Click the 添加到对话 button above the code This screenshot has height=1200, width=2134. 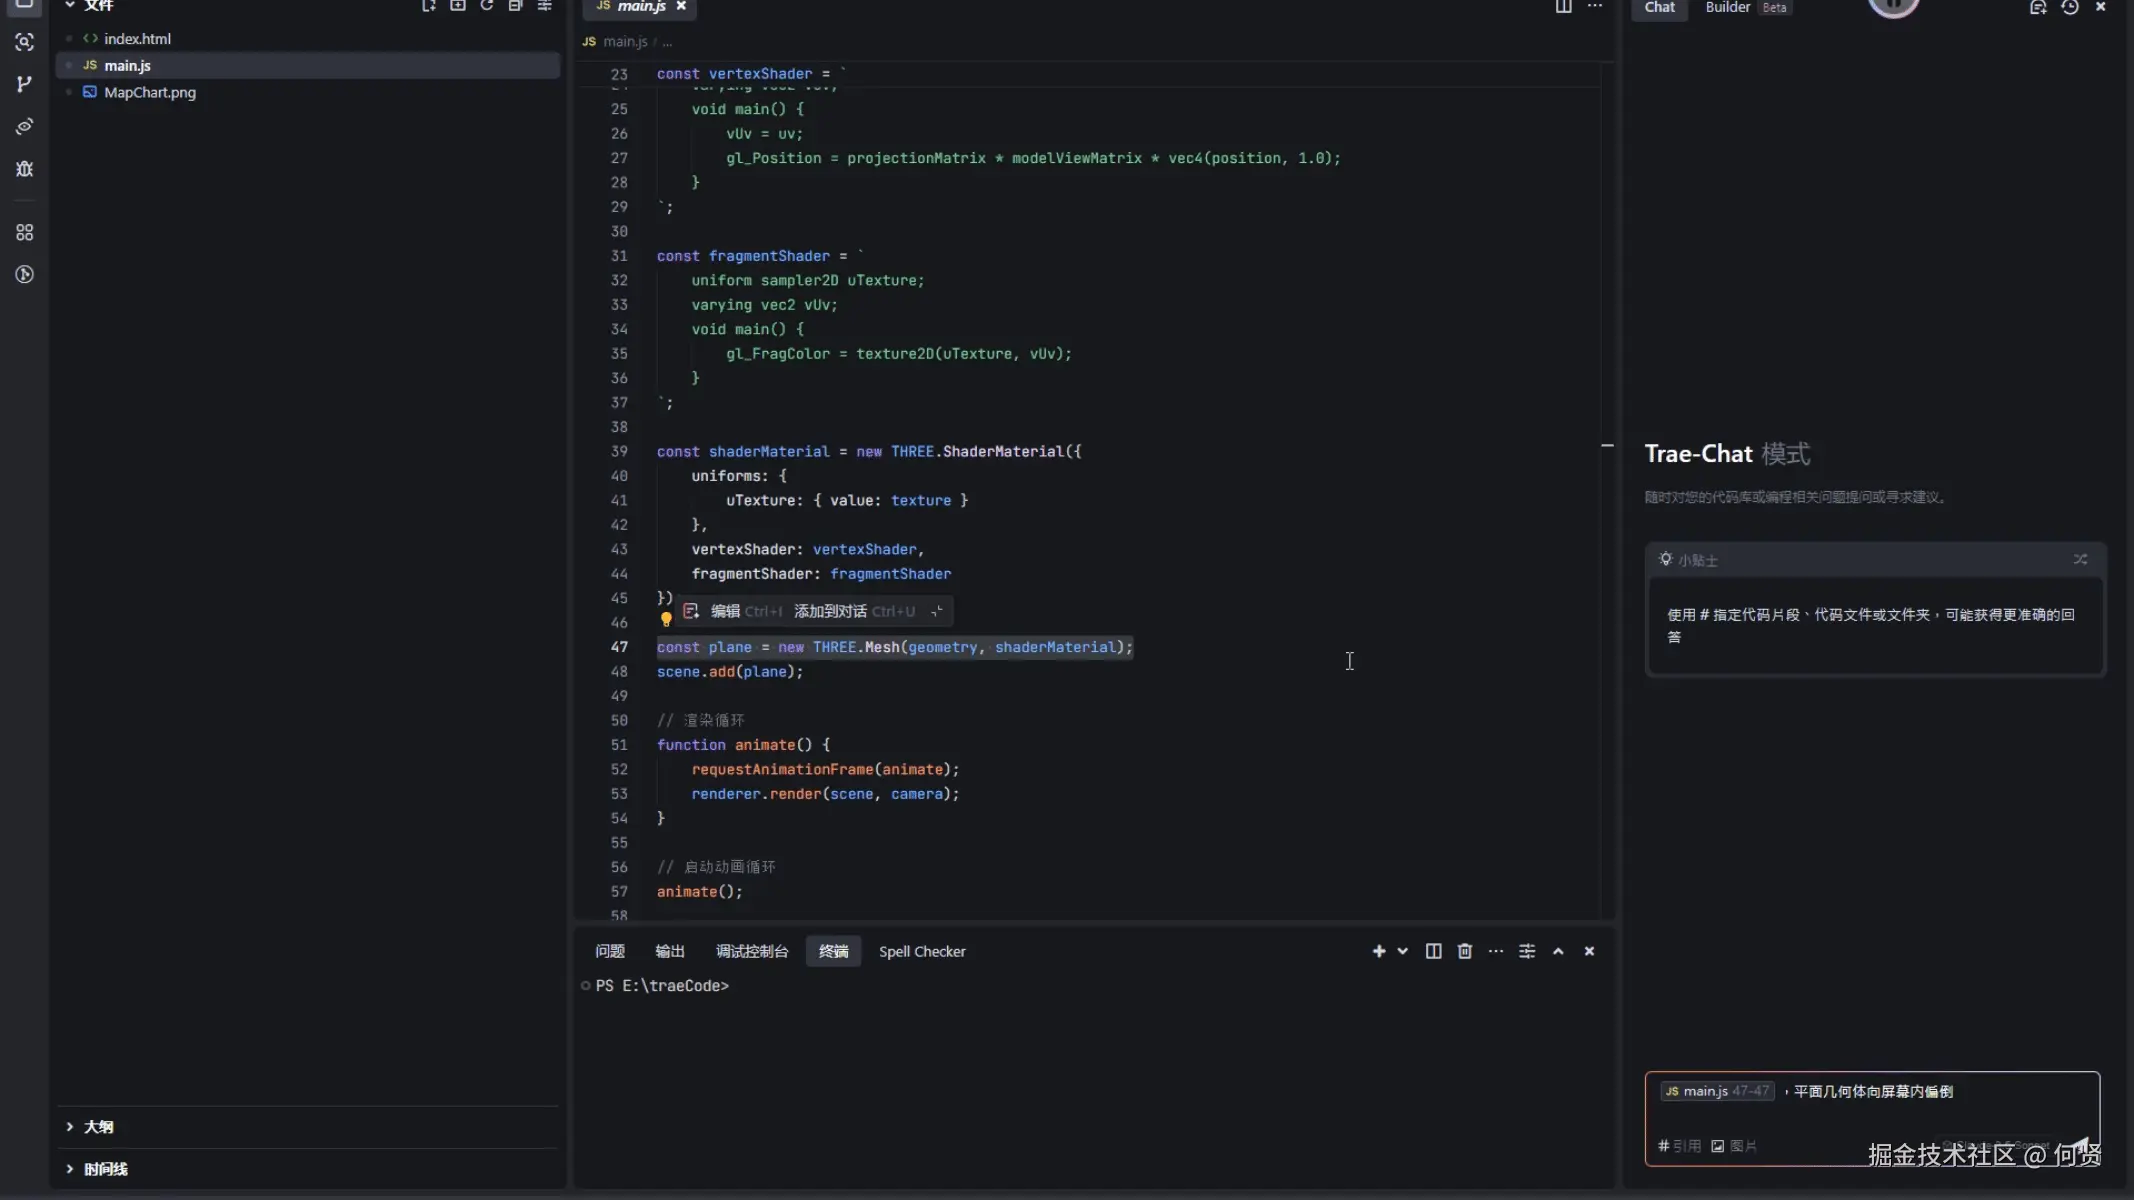click(830, 611)
